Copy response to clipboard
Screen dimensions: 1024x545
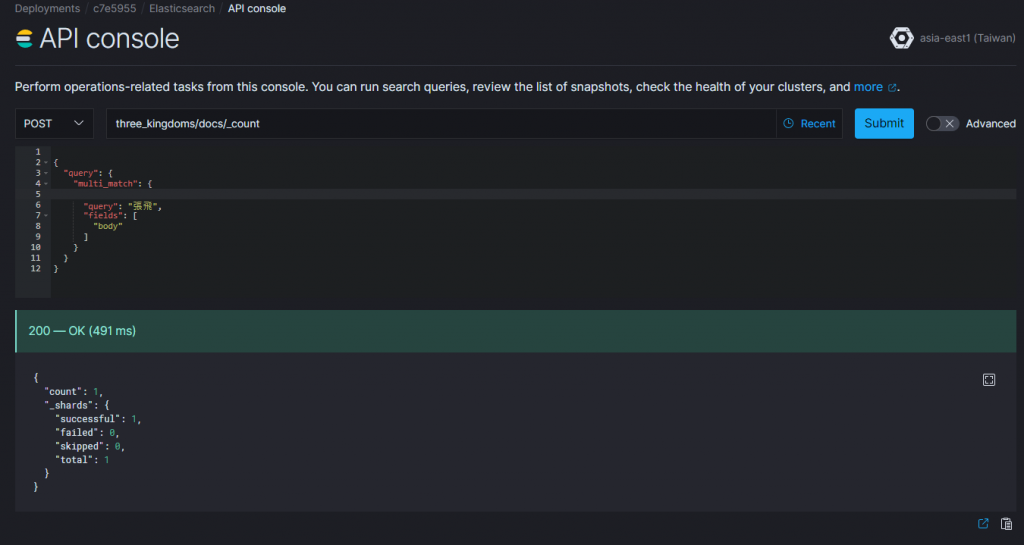(x=1006, y=524)
